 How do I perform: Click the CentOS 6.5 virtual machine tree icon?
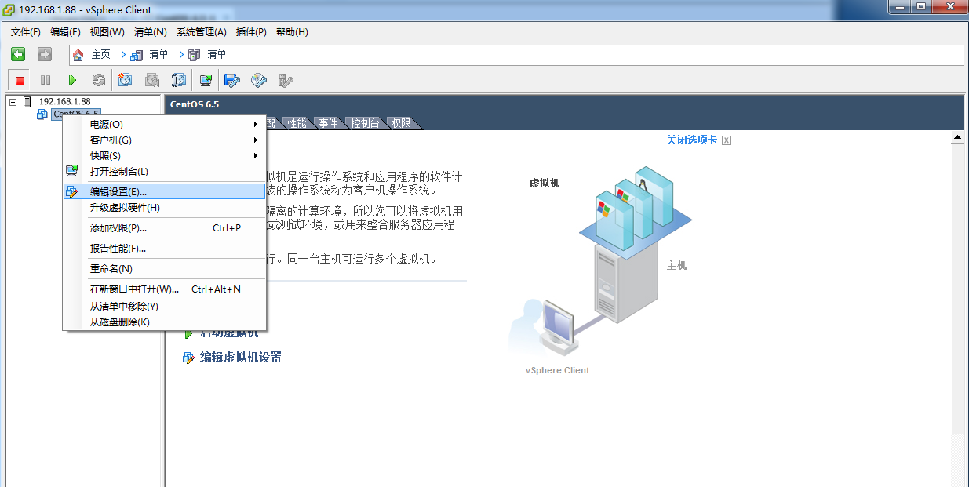pyautogui.click(x=42, y=114)
